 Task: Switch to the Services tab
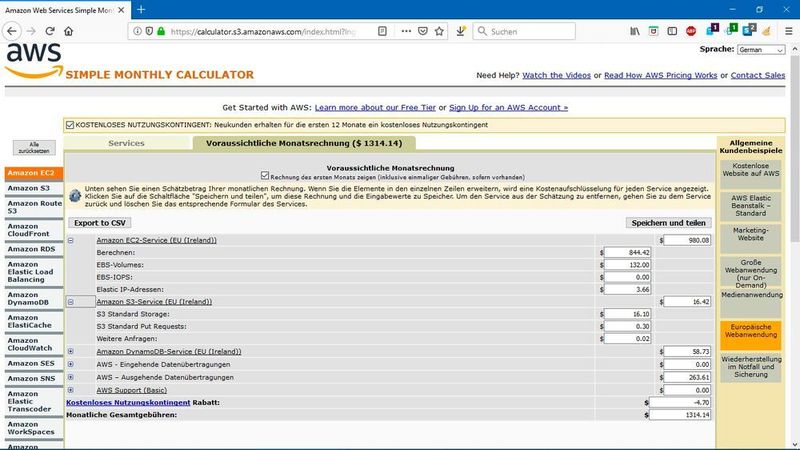click(x=127, y=143)
